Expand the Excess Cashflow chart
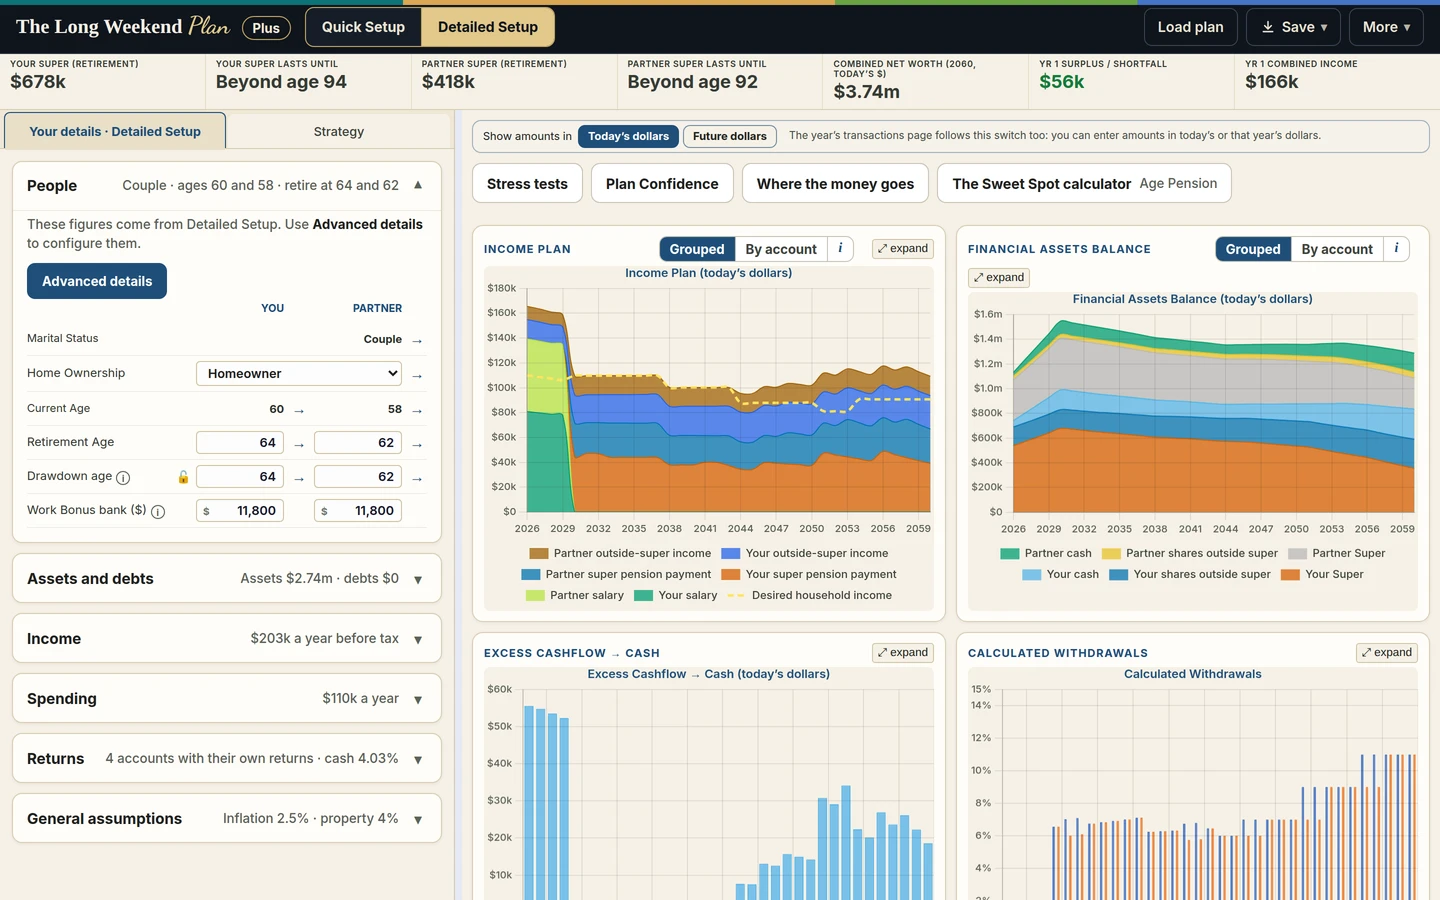This screenshot has height=900, width=1440. coord(903,653)
